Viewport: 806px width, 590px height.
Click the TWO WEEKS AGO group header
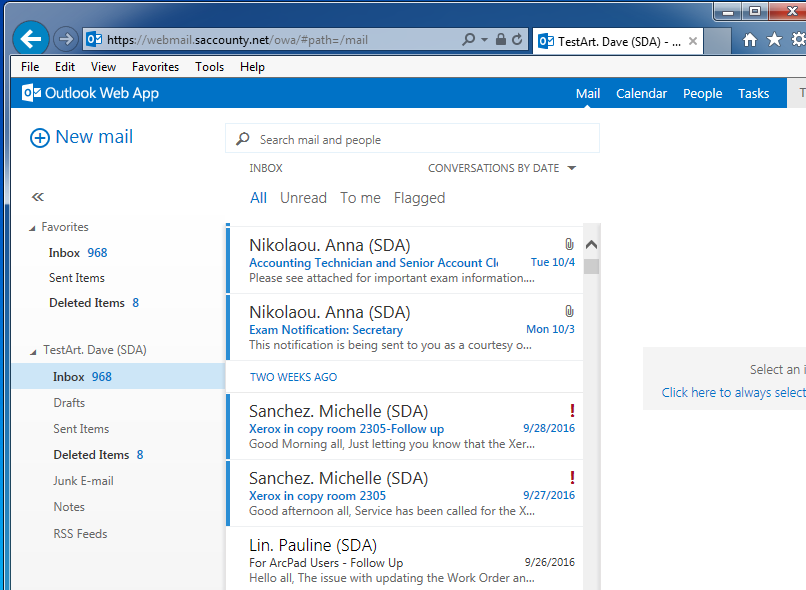point(293,377)
